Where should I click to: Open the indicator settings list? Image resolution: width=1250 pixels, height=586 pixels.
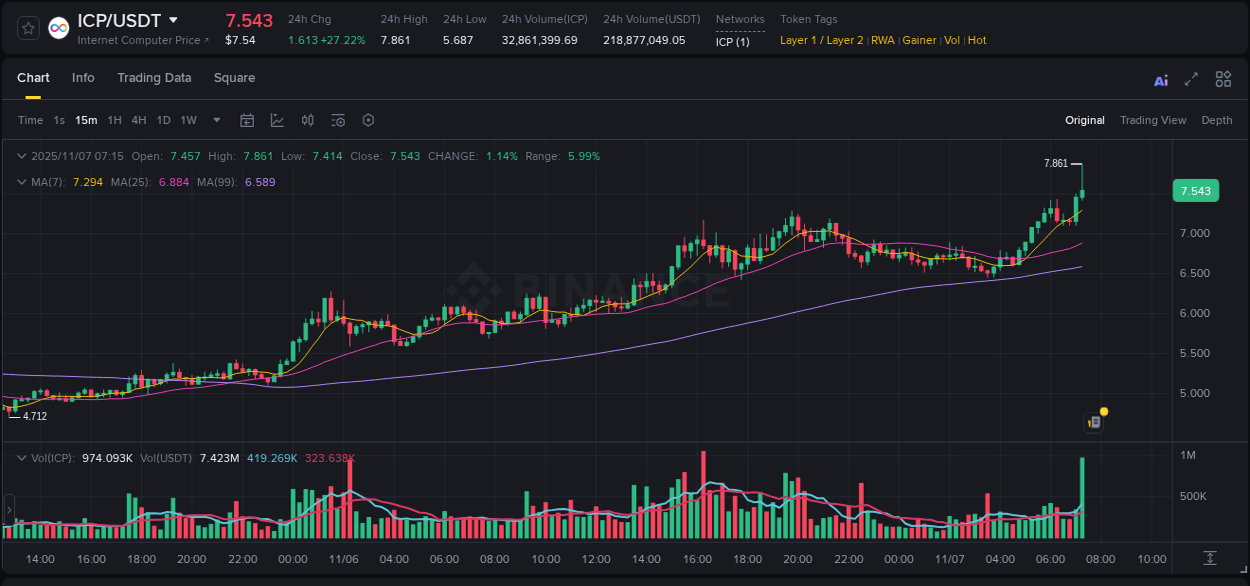click(x=337, y=120)
